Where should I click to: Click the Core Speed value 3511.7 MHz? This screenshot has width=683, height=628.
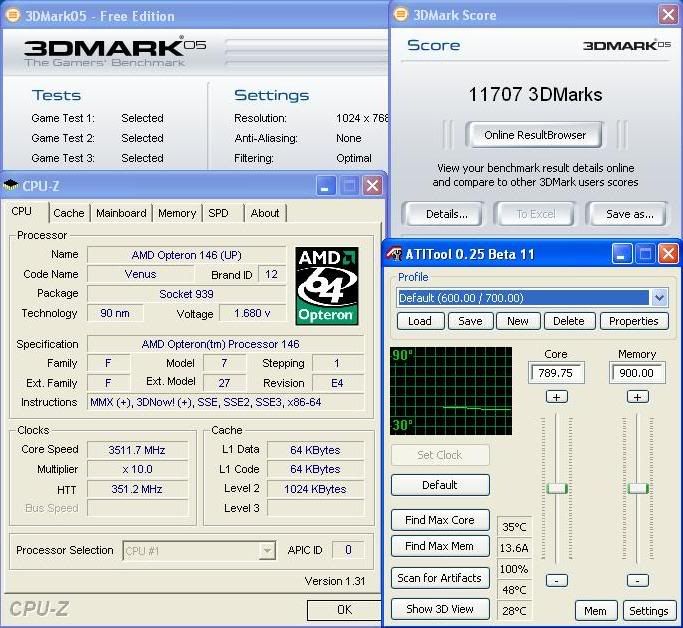coord(137,449)
